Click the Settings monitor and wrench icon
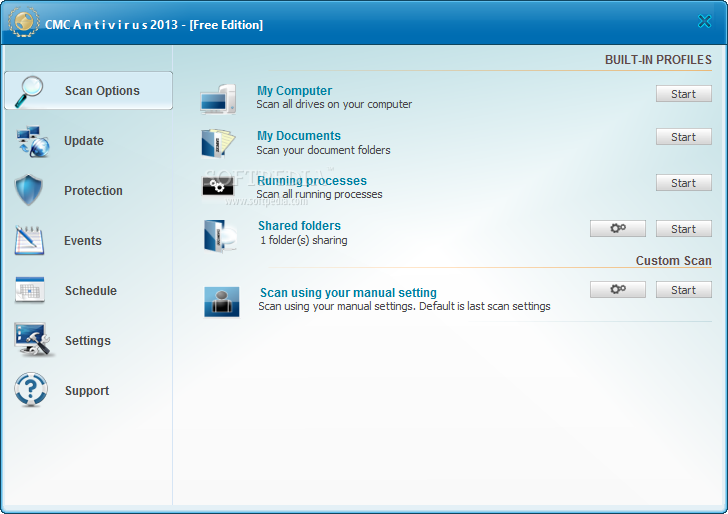This screenshot has width=728, height=514. [33, 339]
